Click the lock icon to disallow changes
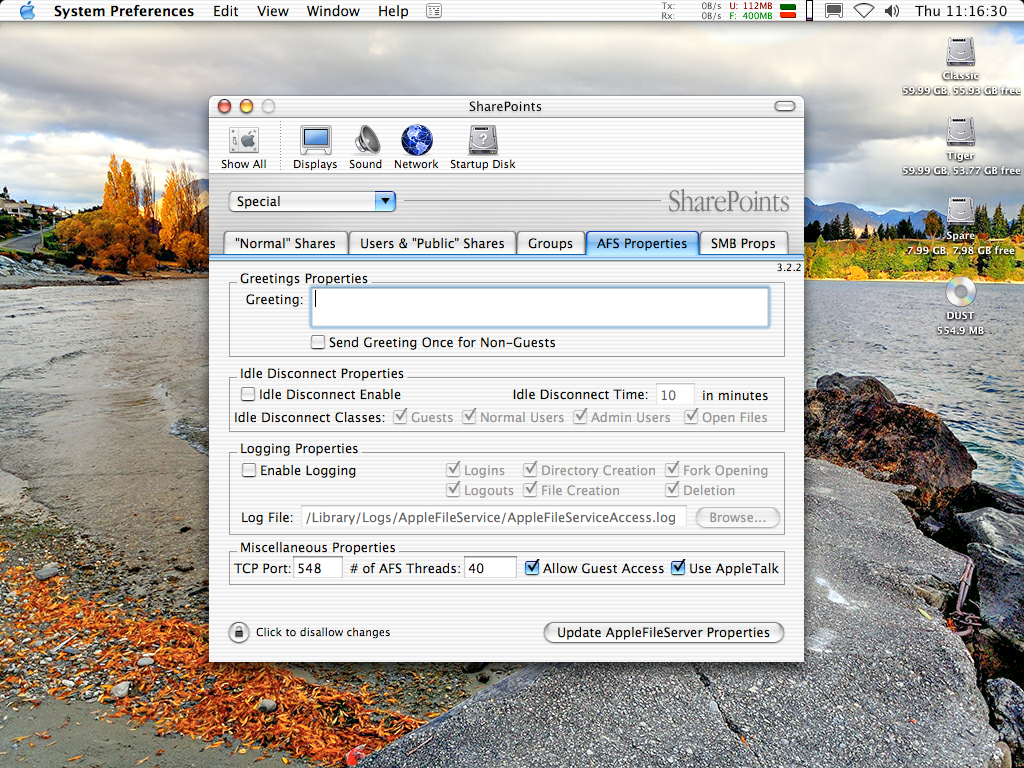 tap(239, 632)
